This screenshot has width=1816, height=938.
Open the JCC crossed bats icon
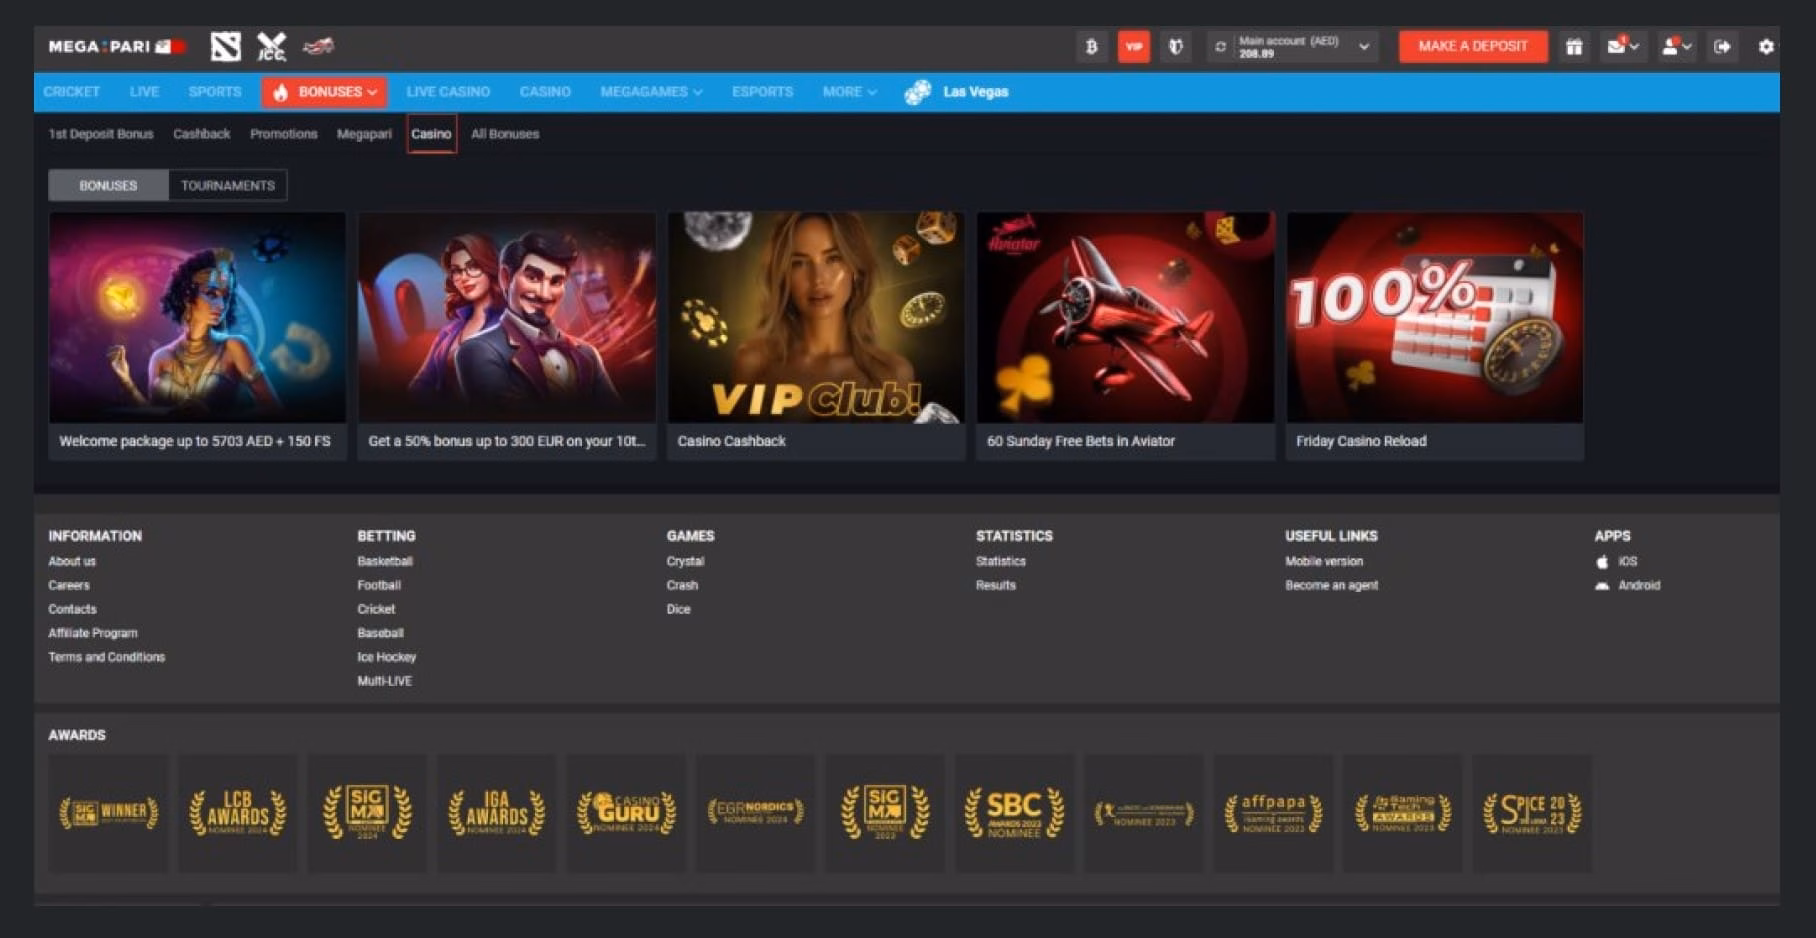click(x=271, y=46)
